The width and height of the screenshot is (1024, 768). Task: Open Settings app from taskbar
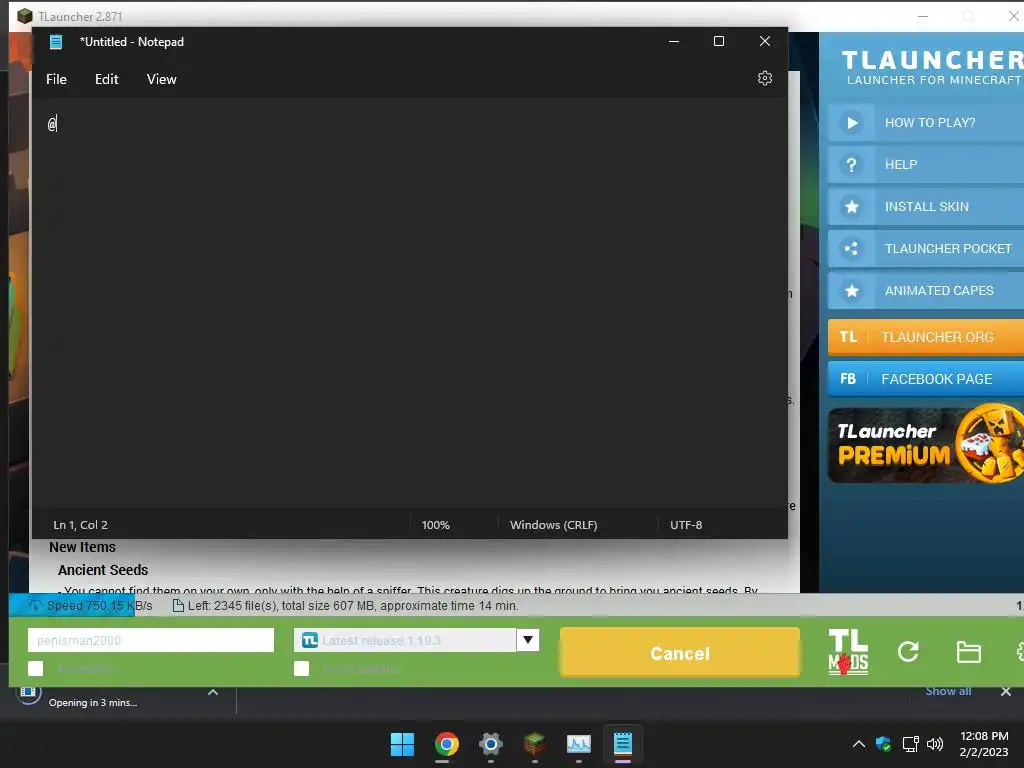(x=490, y=744)
